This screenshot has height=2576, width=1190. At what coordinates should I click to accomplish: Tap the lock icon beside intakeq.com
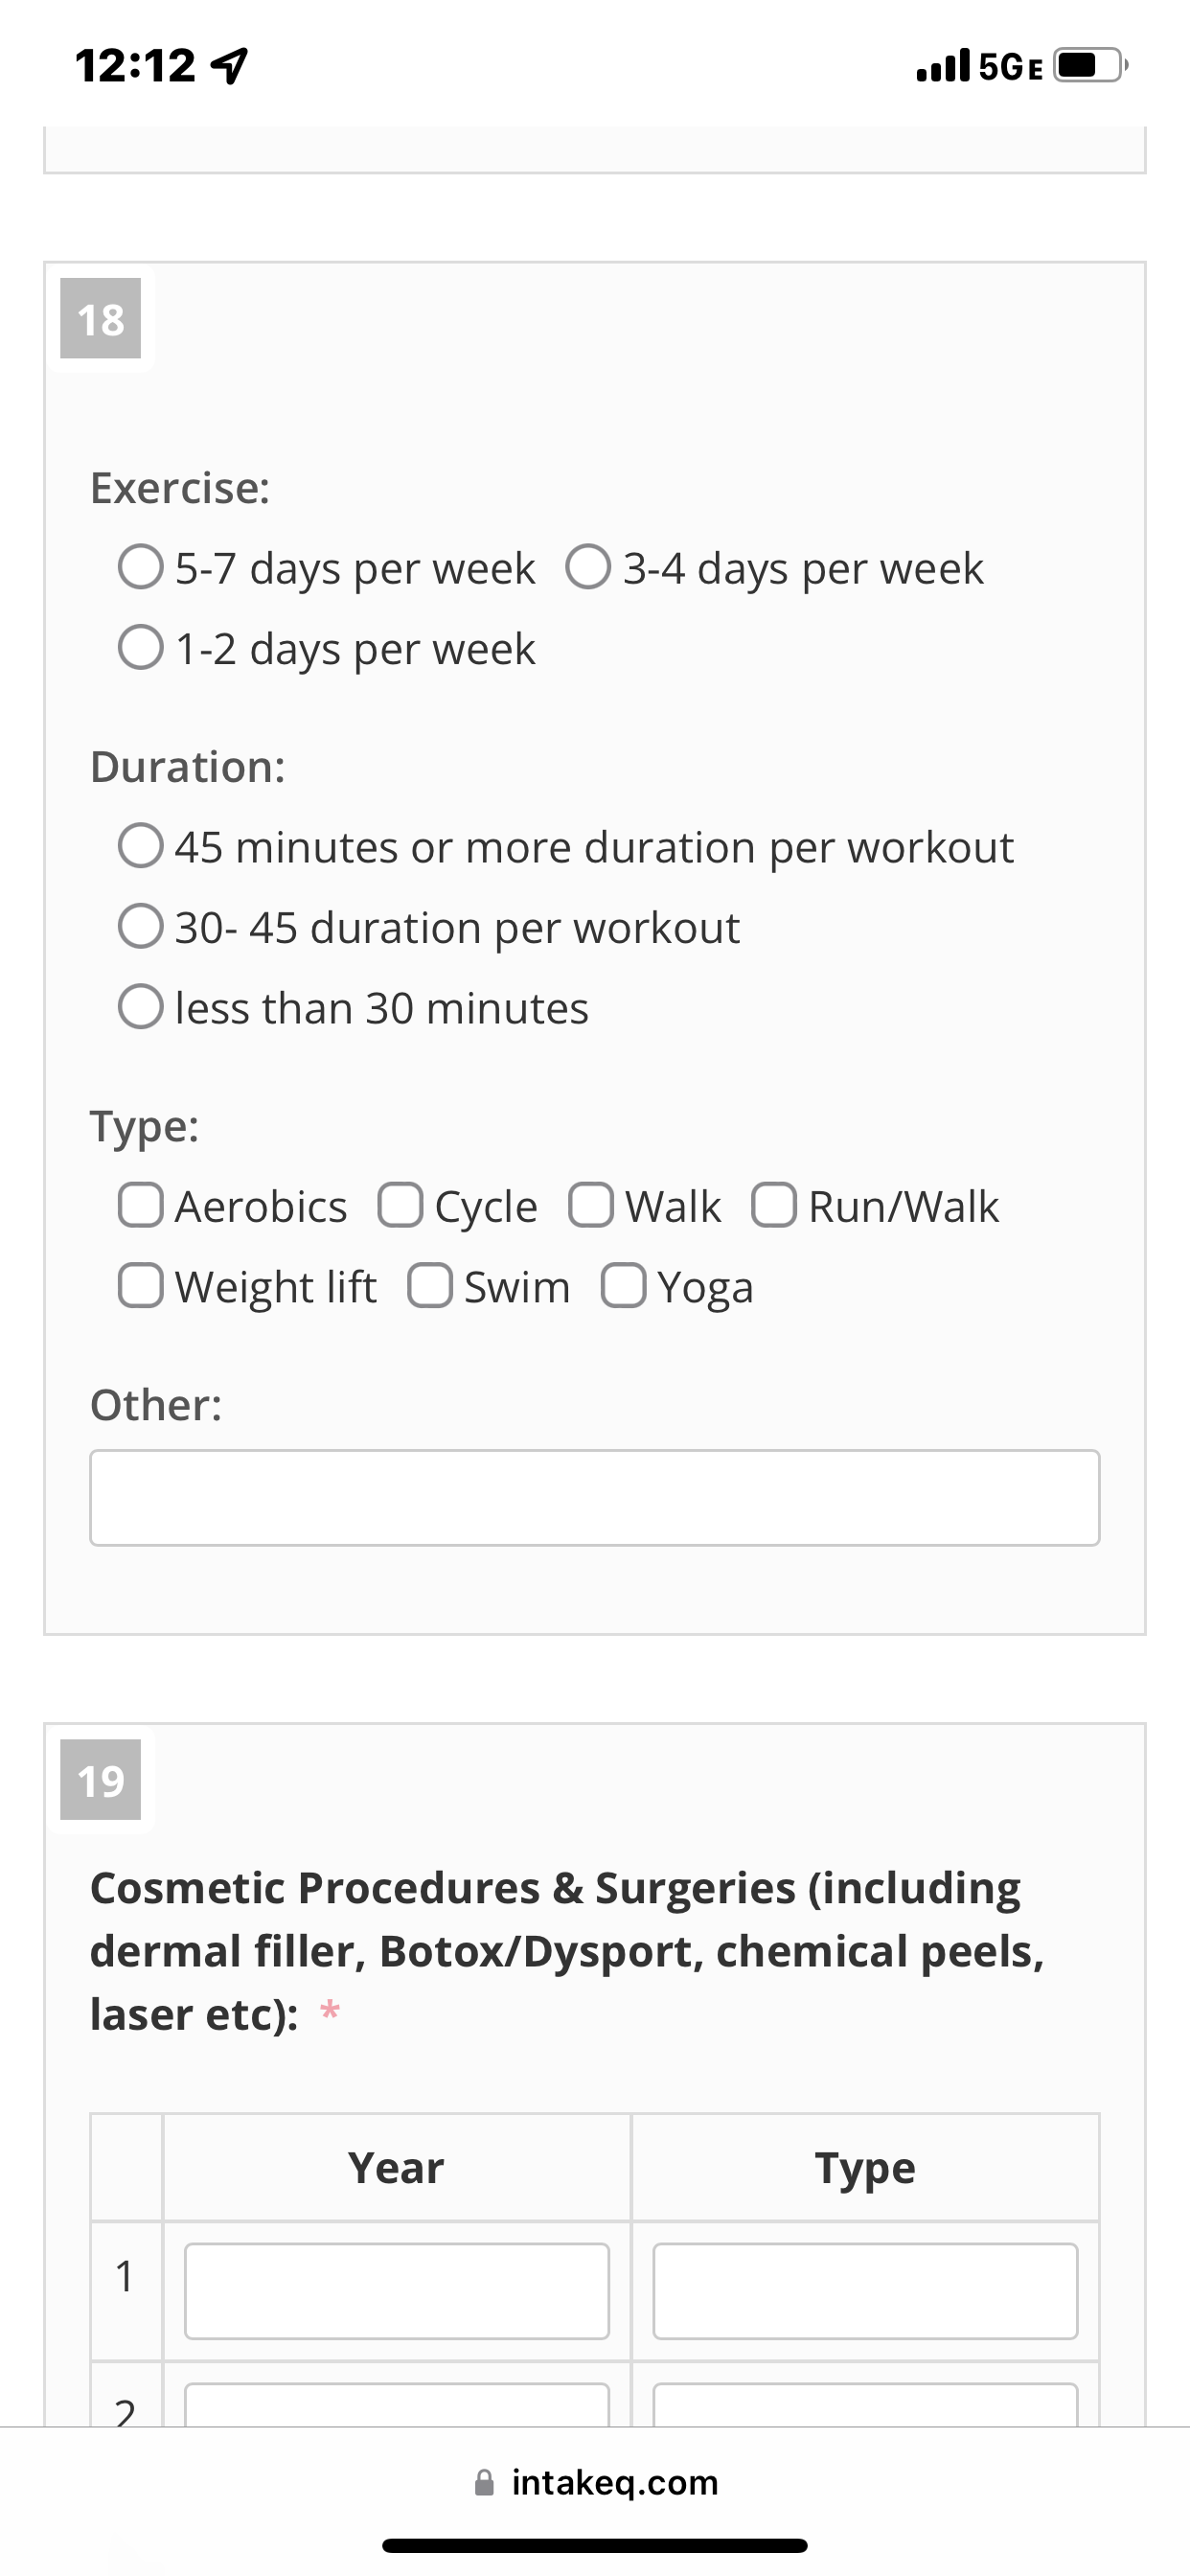point(484,2482)
